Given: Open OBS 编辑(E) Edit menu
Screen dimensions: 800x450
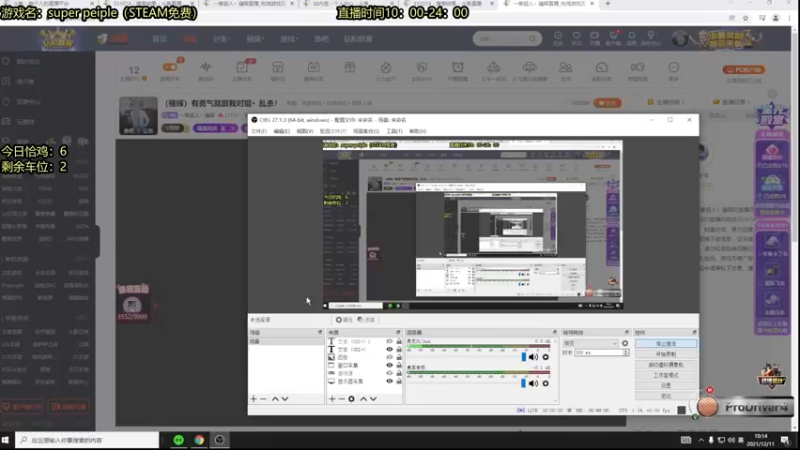Looking at the screenshot, I should [282, 131].
